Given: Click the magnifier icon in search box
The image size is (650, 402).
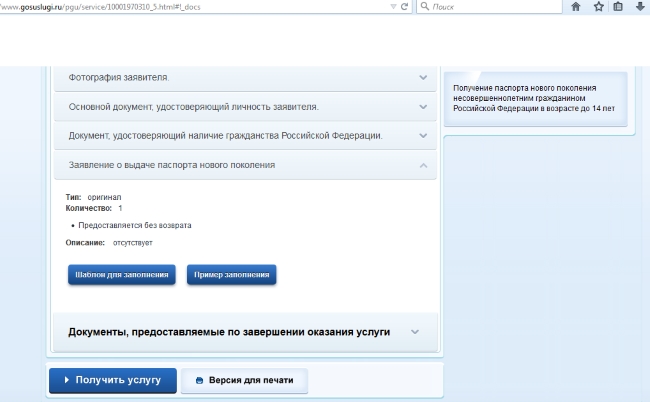Looking at the screenshot, I should 425,6.
